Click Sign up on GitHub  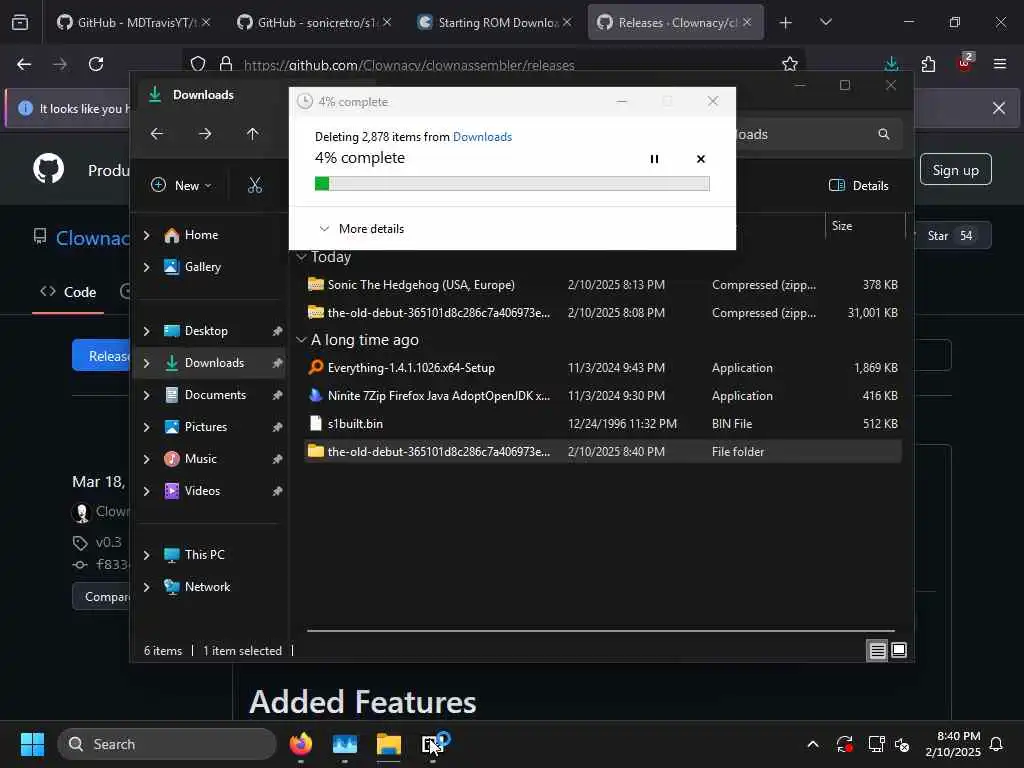[x=955, y=170]
